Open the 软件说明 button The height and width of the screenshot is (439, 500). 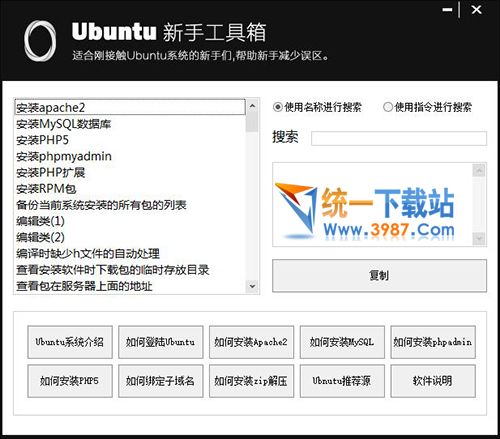tap(433, 381)
